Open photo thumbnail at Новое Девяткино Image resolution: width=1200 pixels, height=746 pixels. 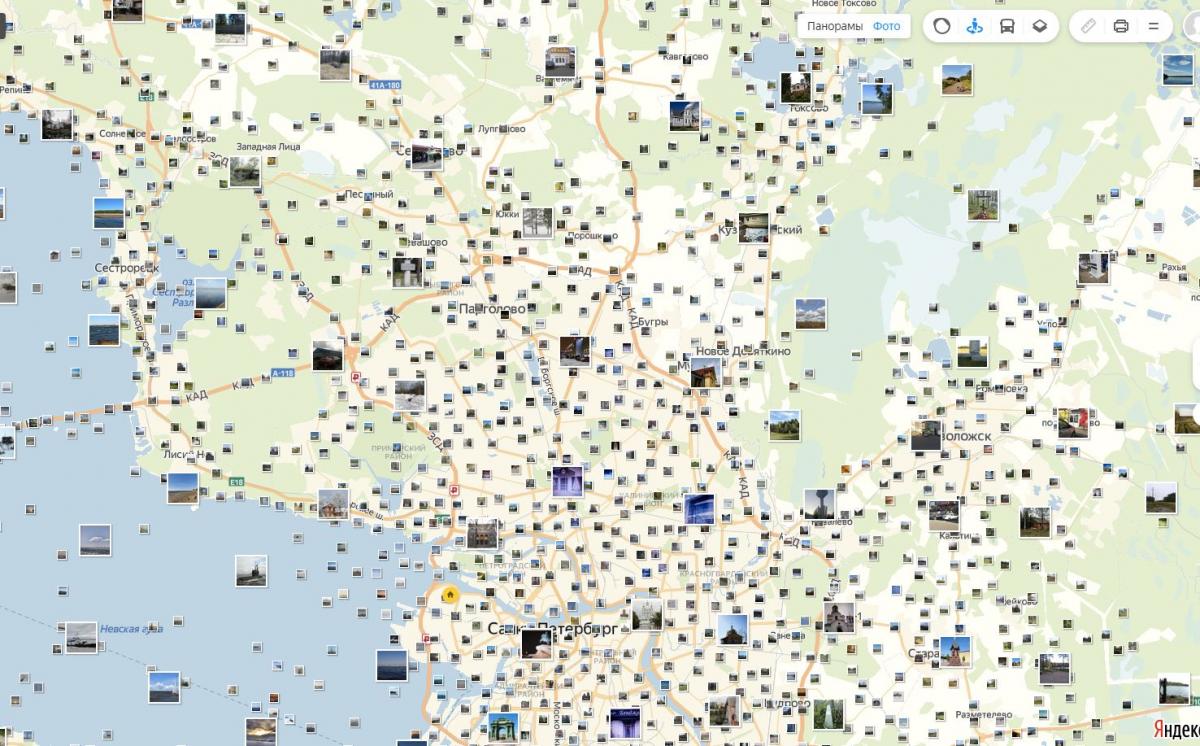pyautogui.click(x=706, y=373)
